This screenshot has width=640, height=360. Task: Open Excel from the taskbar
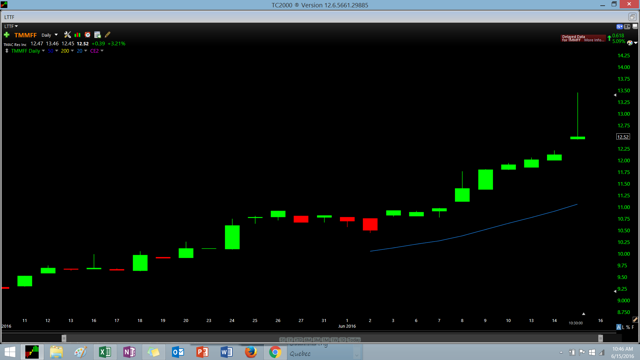[104, 351]
